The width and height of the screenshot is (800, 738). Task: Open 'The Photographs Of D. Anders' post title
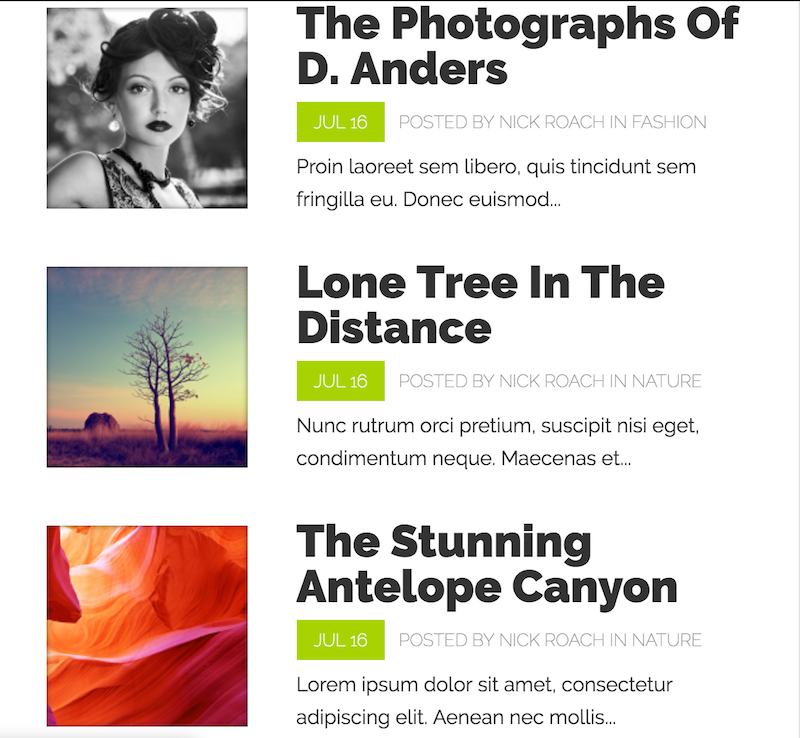point(517,46)
